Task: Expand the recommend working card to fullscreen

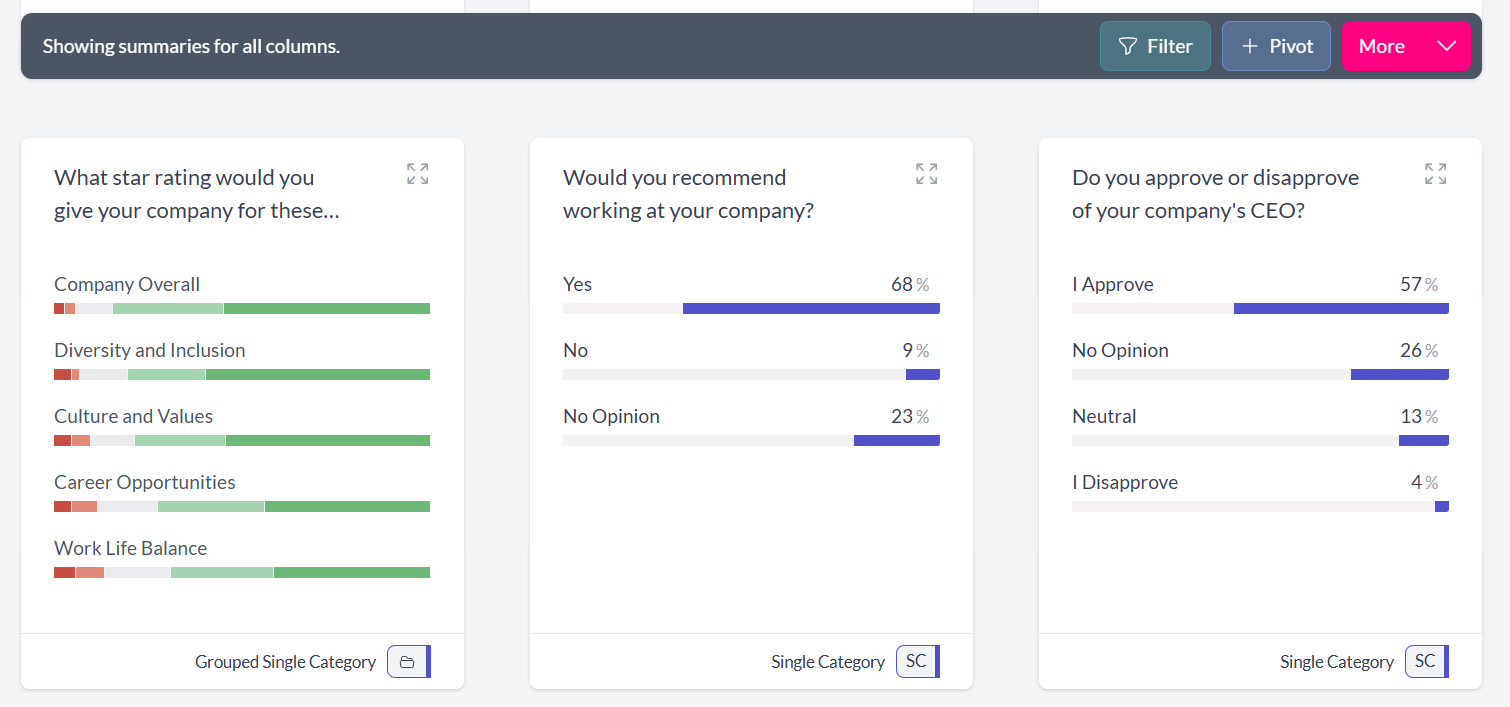Action: coord(927,174)
